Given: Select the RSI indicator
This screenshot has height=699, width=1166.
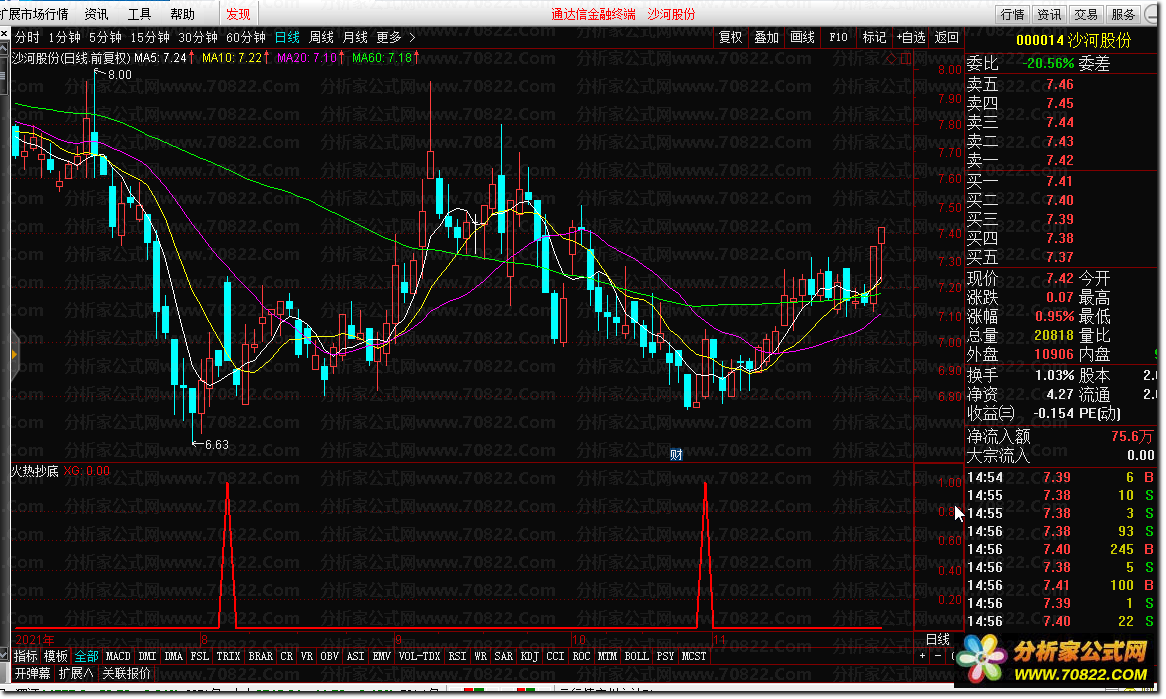Looking at the screenshot, I should click(x=457, y=656).
